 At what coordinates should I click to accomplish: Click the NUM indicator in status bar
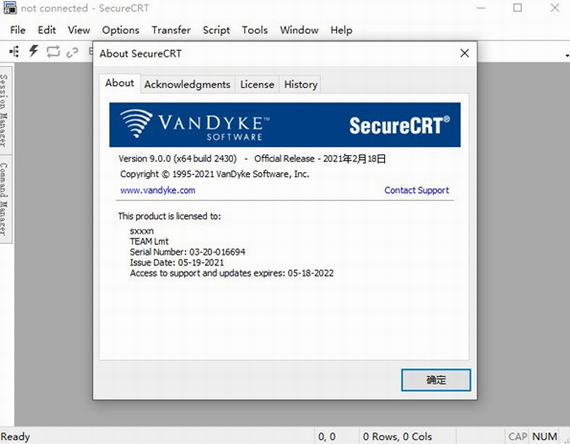pos(544,436)
